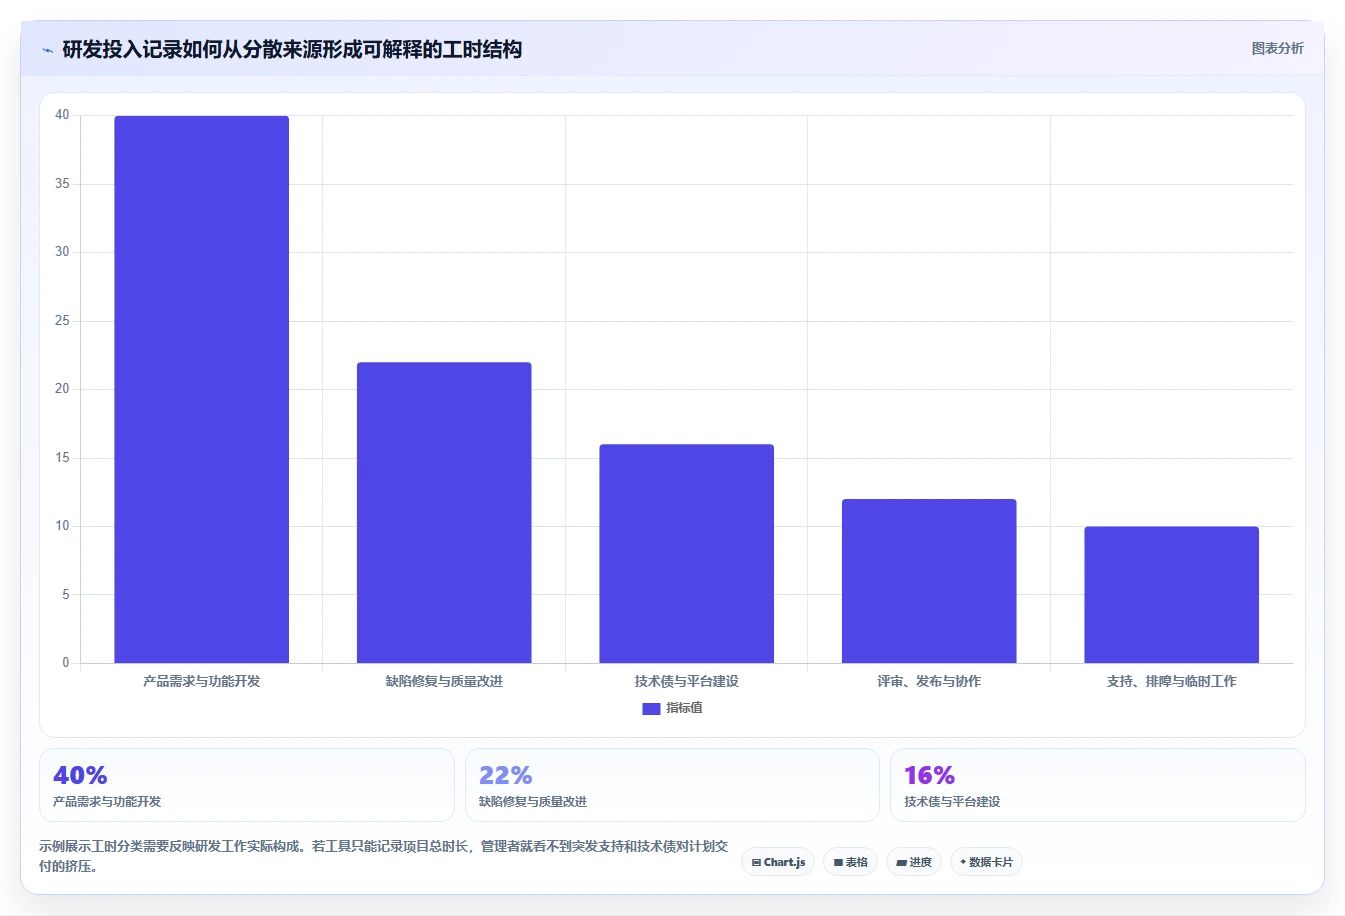This screenshot has height=916, width=1345.
Task: Click the 技术债与平台建设 axis label
Action: click(687, 681)
